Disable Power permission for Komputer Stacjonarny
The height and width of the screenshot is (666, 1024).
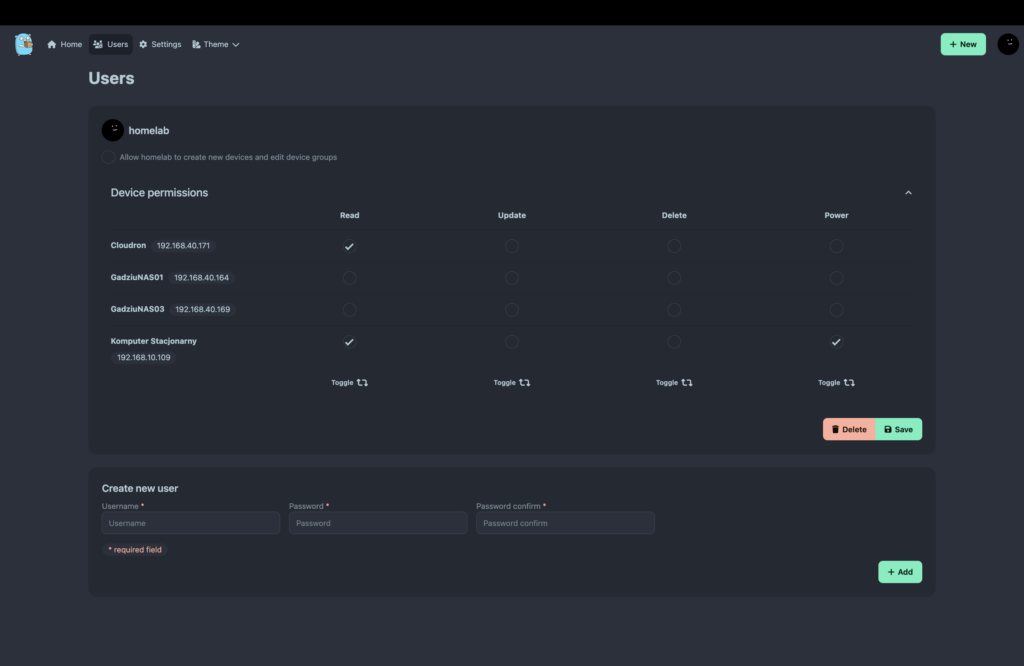tap(836, 342)
